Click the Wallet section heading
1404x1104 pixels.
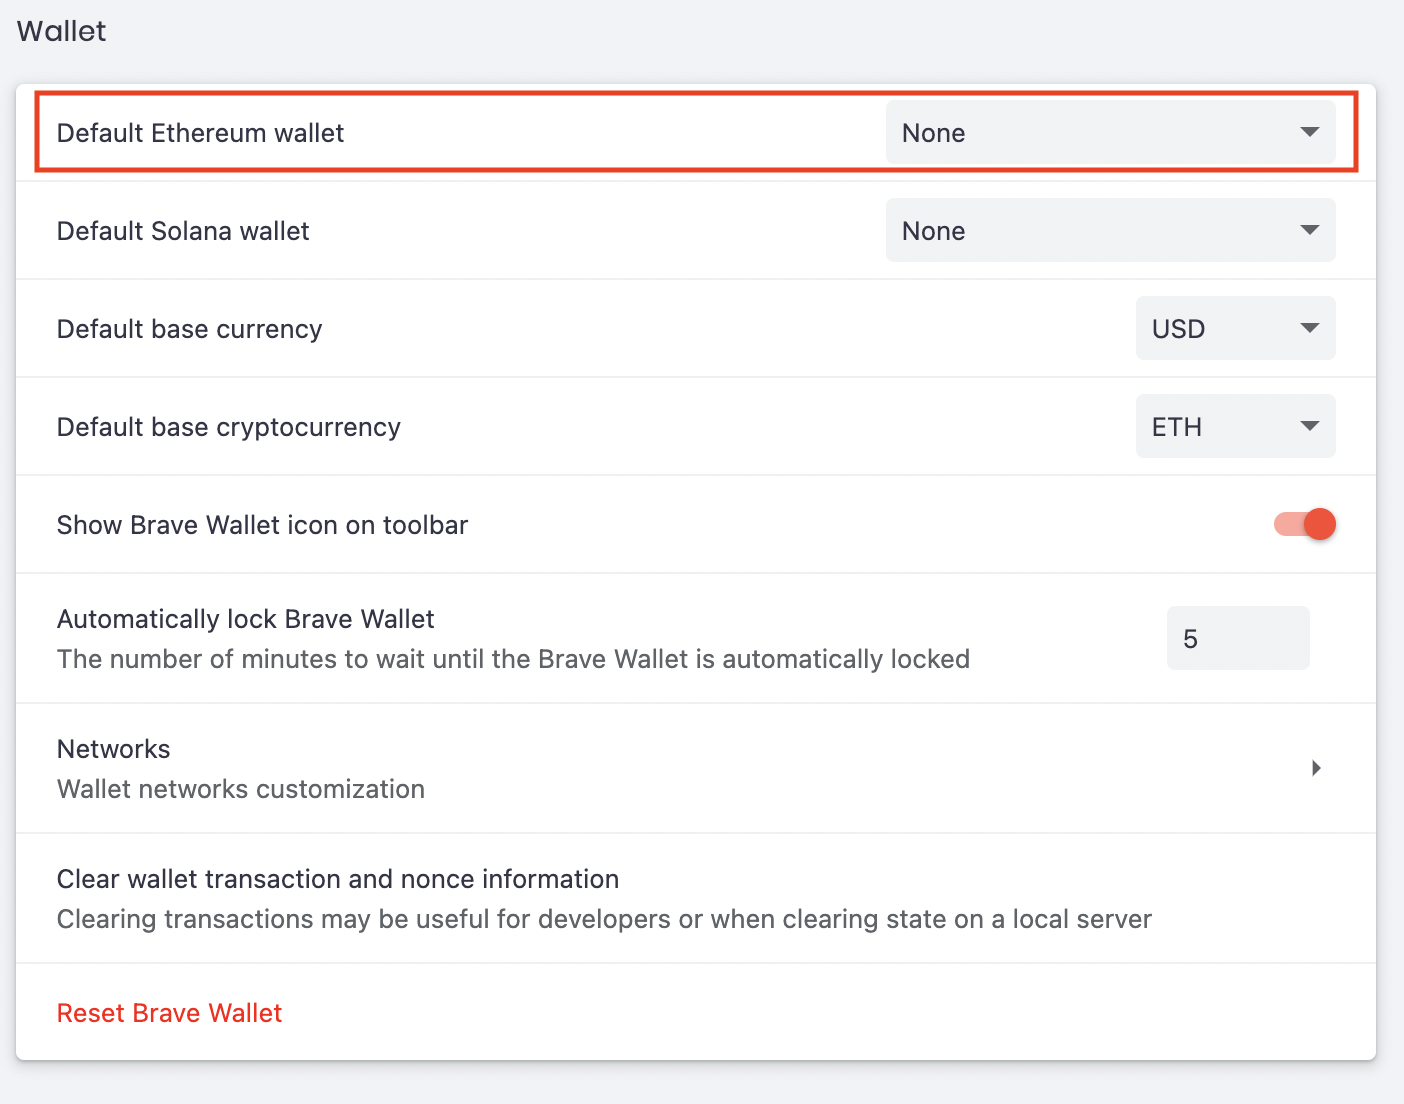coord(61,31)
